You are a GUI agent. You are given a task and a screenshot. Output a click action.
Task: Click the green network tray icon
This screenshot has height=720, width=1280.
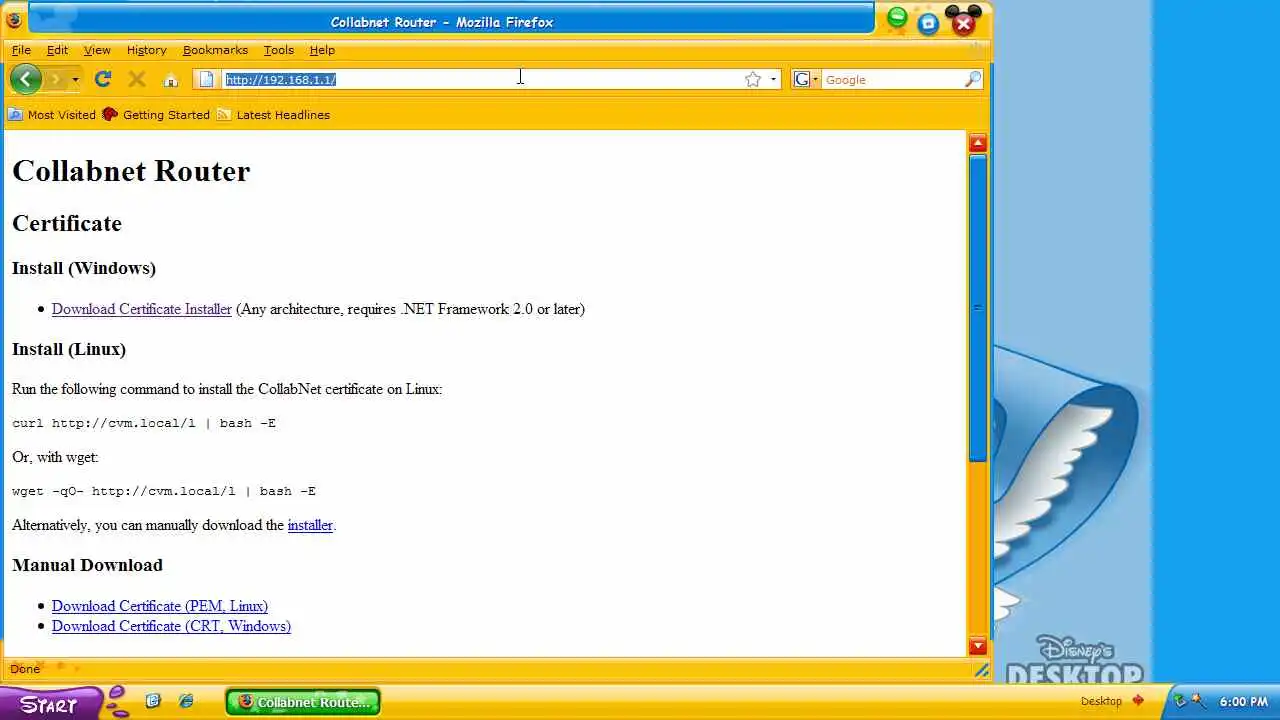coord(1179,701)
